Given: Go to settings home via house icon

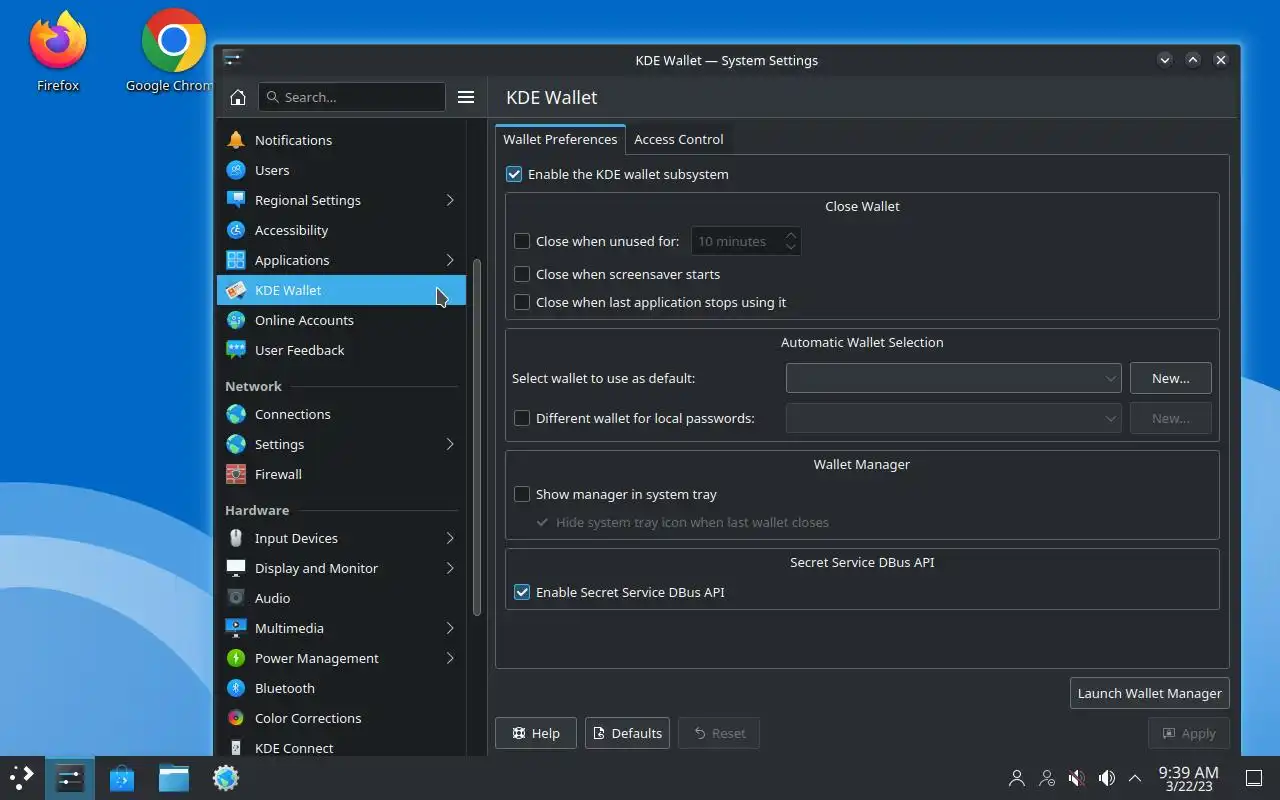Looking at the screenshot, I should tap(238, 97).
